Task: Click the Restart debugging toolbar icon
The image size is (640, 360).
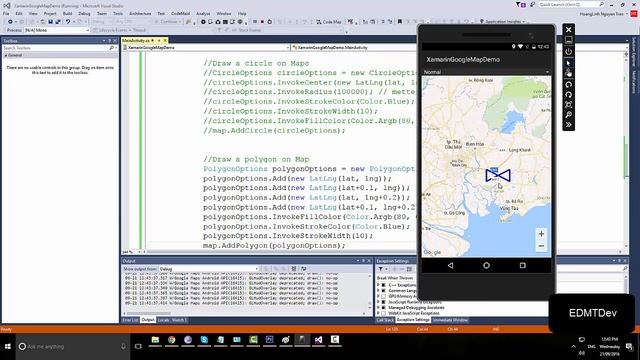Action: point(269,22)
